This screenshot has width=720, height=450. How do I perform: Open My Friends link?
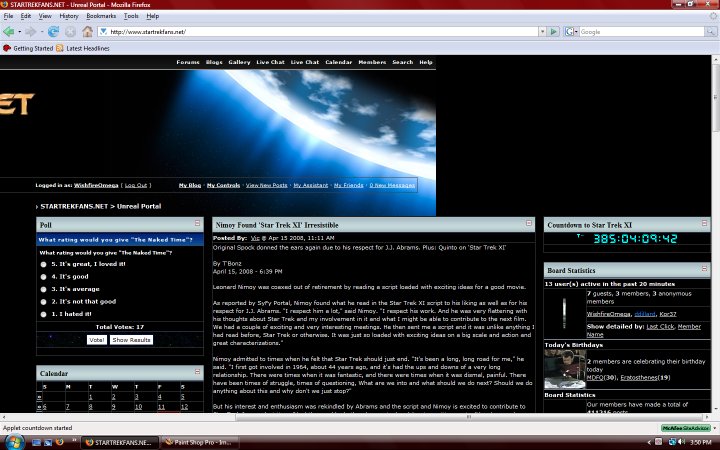349,185
